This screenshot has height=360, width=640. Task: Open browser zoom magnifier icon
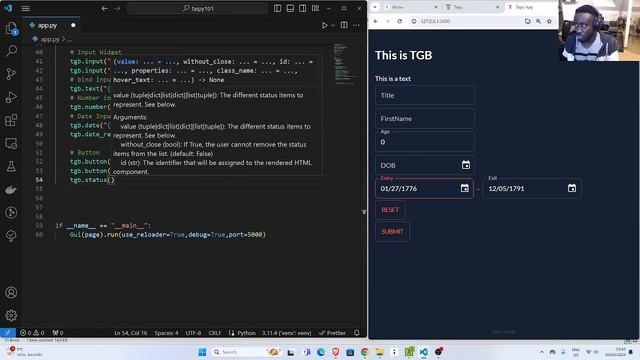[x=538, y=21]
